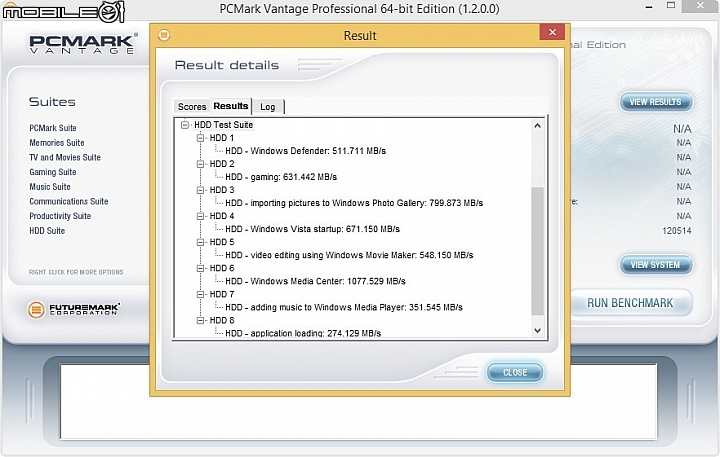This screenshot has height=457, width=720.
Task: Click the Futuremark orange logo icon
Action: point(36,310)
